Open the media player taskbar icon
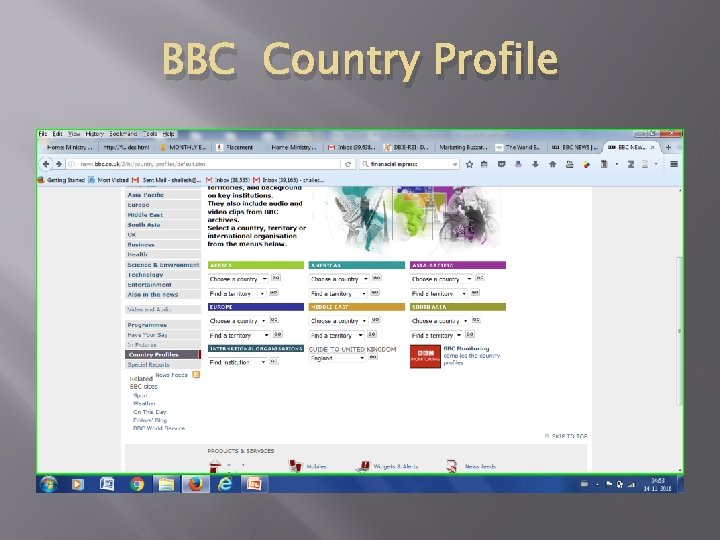Viewport: 720px width, 540px height. click(x=78, y=484)
